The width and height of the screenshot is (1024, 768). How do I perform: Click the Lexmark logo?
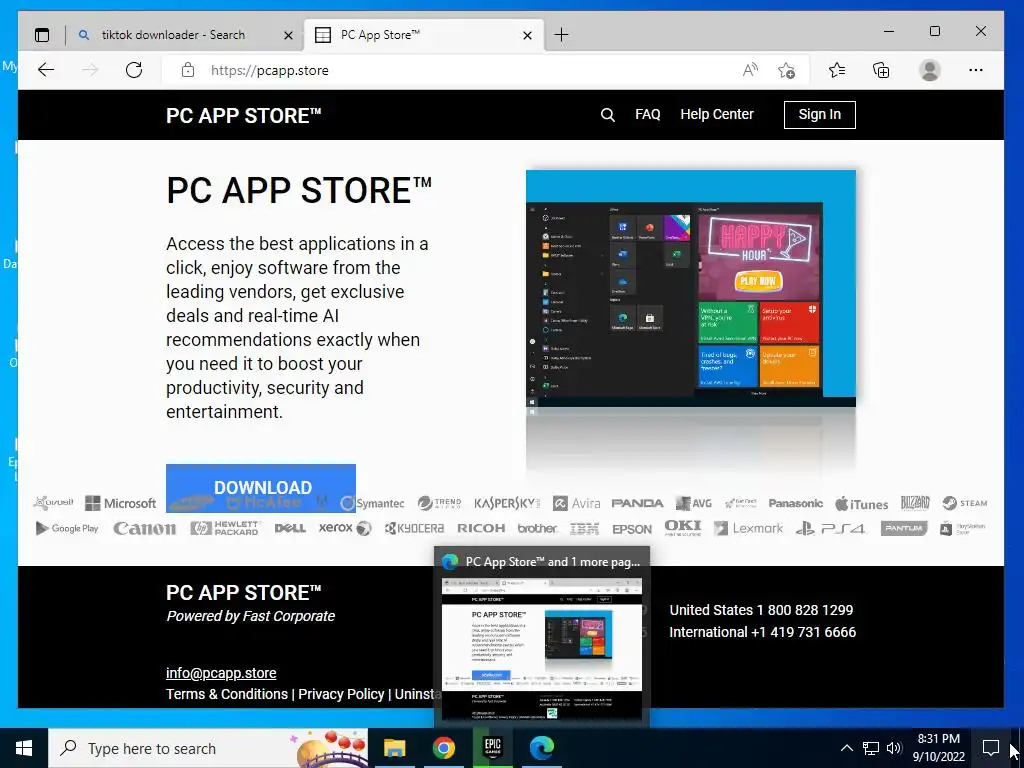[748, 528]
